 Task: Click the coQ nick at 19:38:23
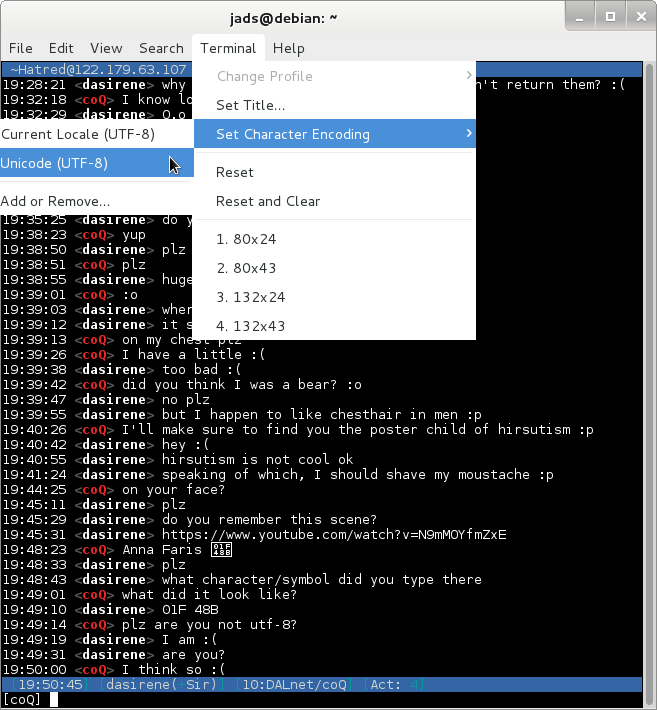pos(94,235)
